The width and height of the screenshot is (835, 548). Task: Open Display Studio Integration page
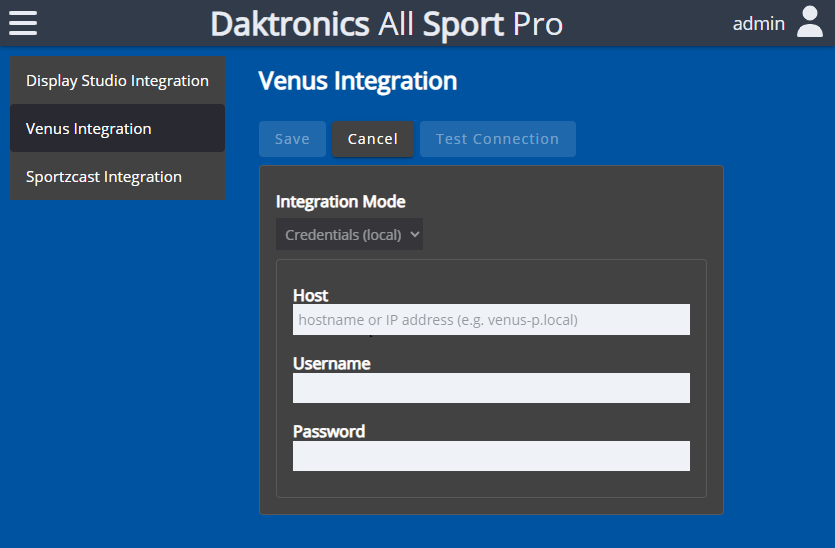[x=117, y=80]
